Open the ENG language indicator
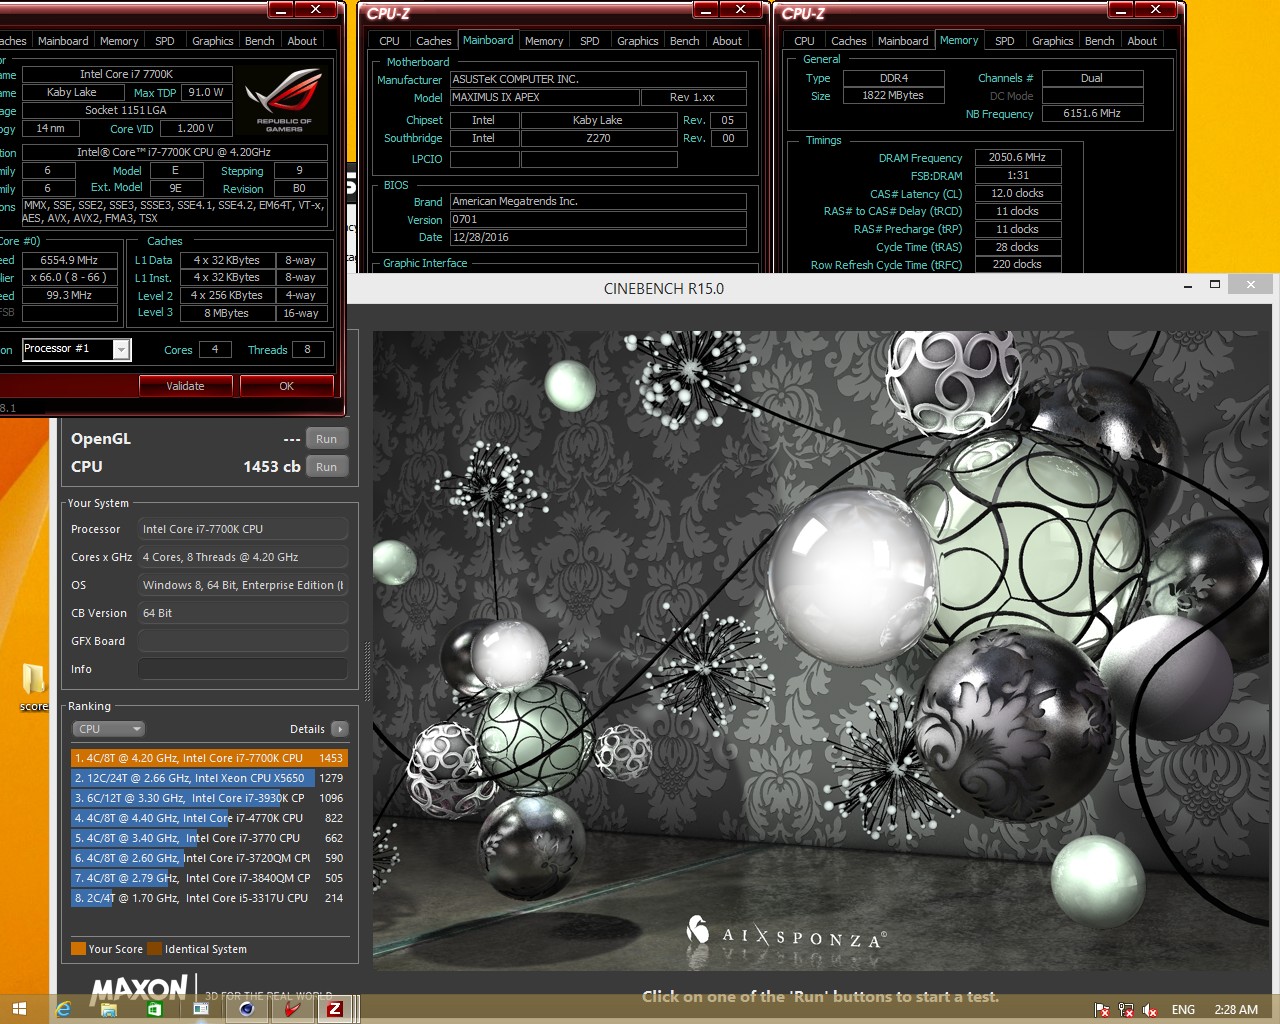Image resolution: width=1280 pixels, height=1024 pixels. click(1183, 1010)
